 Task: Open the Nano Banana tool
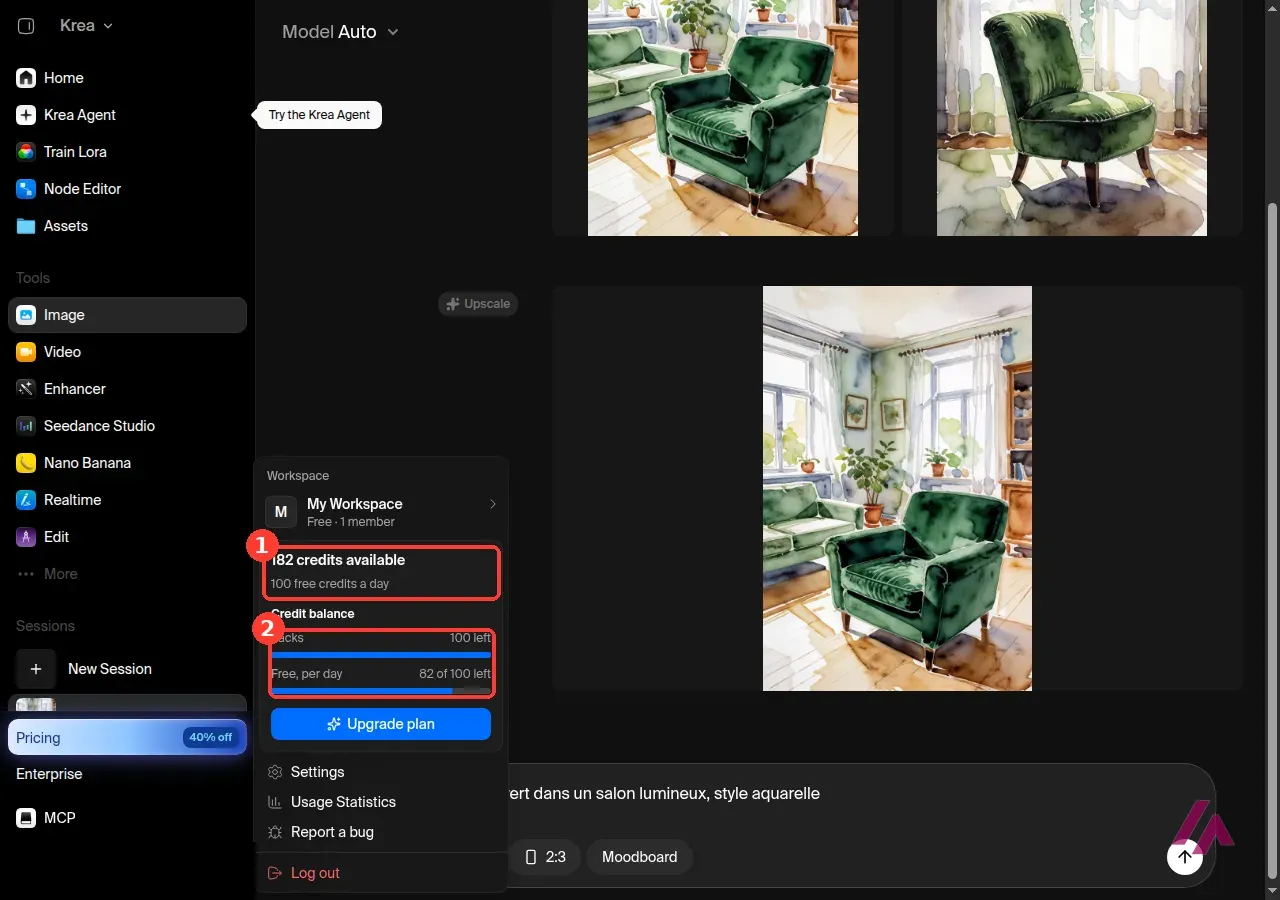click(x=127, y=463)
